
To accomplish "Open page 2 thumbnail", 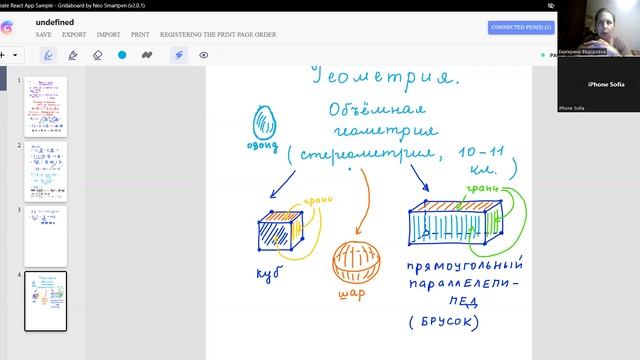I will (46, 171).
